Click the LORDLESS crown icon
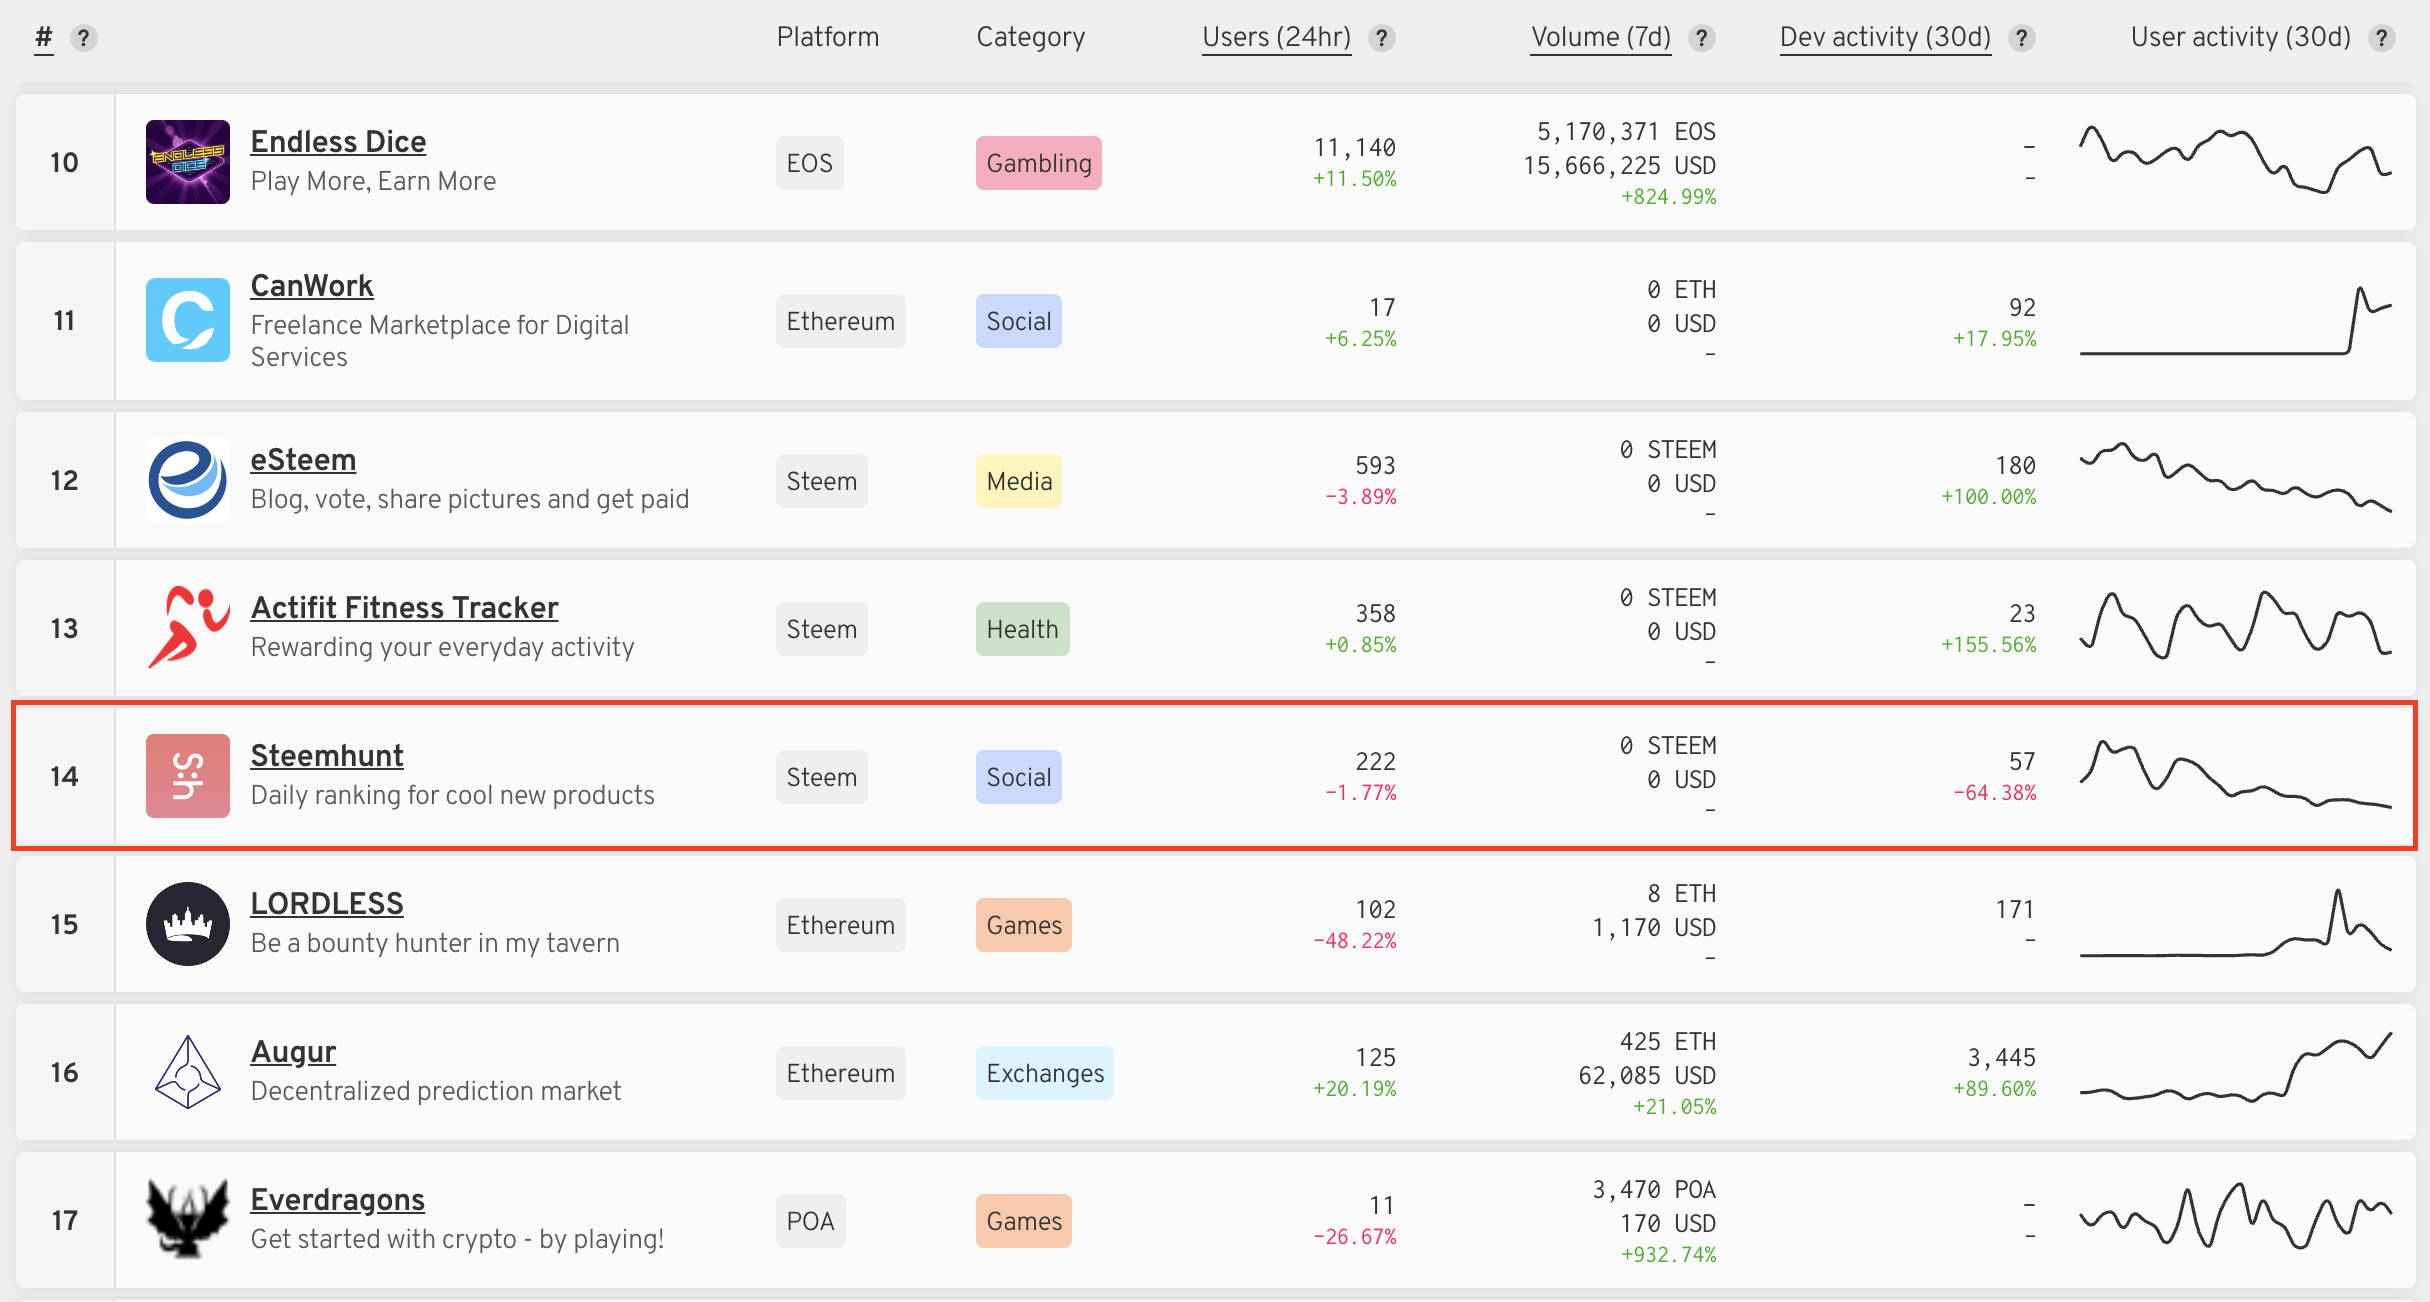 coord(188,924)
